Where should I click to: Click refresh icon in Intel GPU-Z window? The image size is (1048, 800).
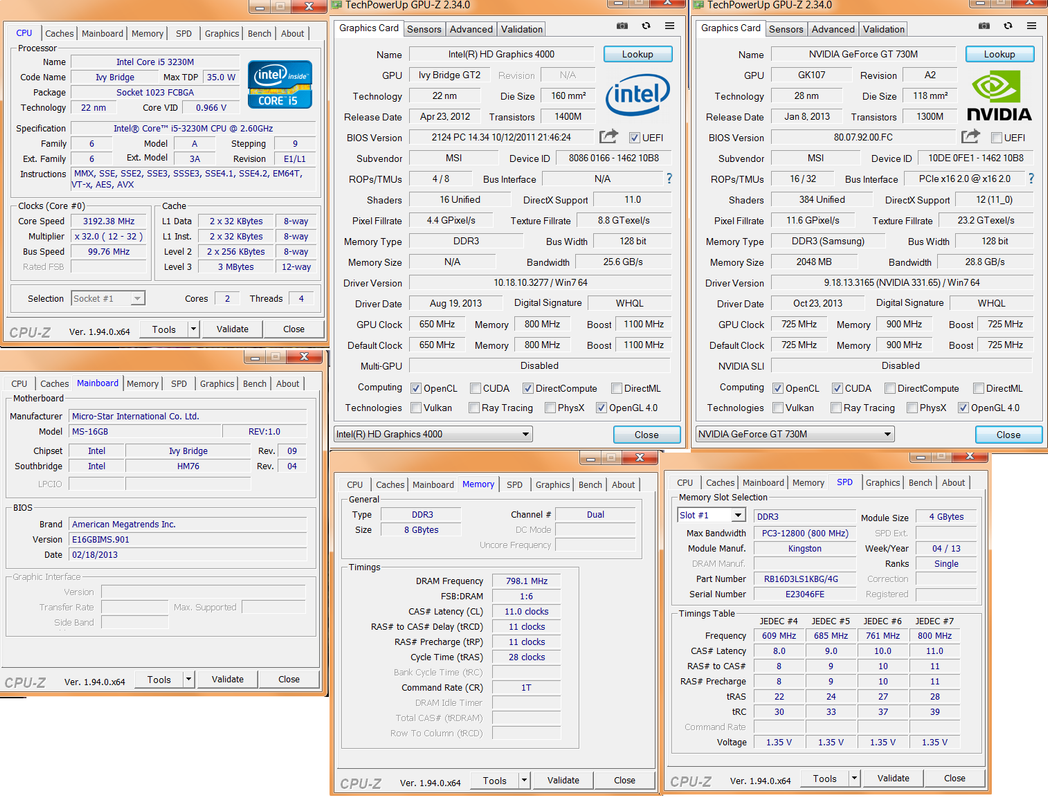pos(646,26)
